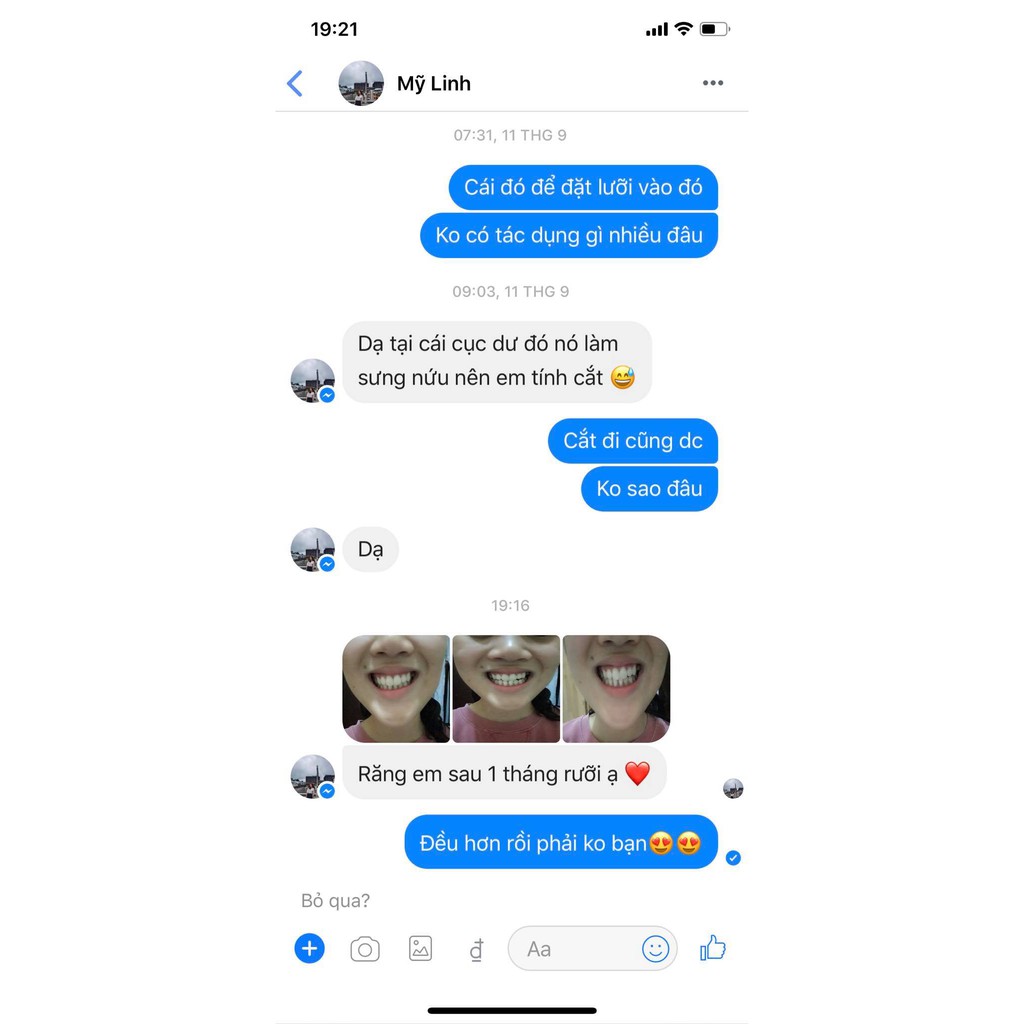This screenshot has height=1024, width=1024.
Task: Send a thumbs-up like
Action: (x=712, y=948)
